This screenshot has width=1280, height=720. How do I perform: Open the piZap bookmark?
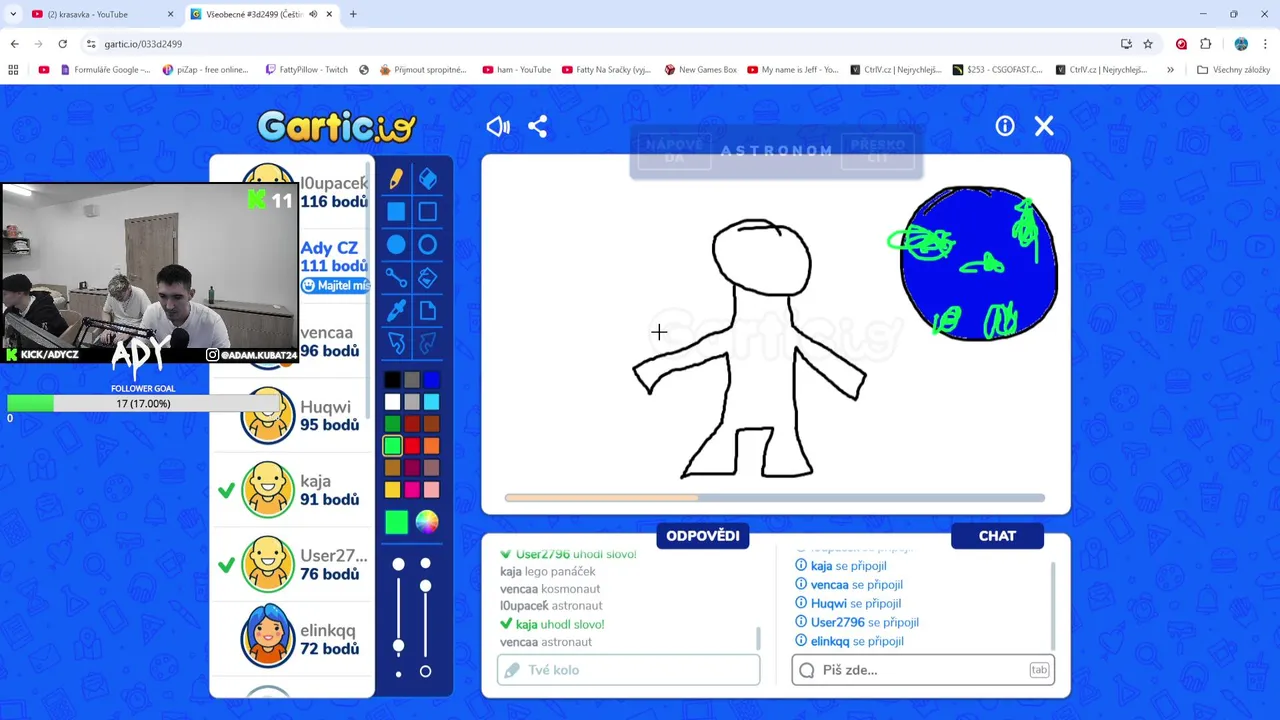[x=204, y=70]
